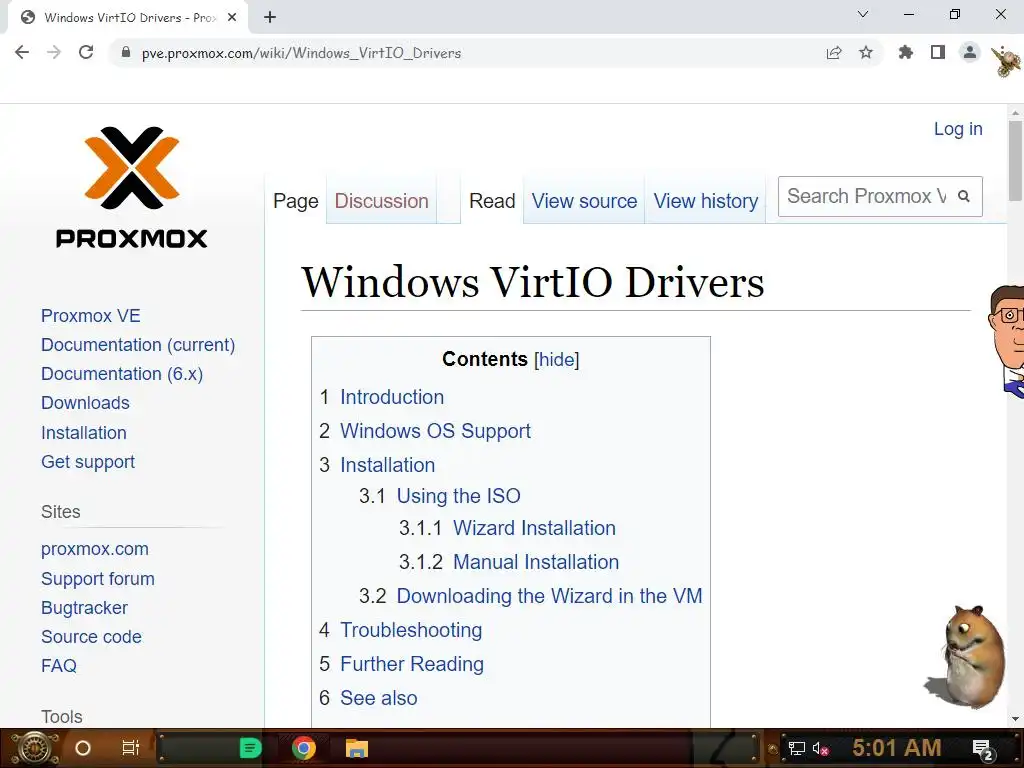Viewport: 1024px width, 768px height.
Task: Open the Source code link
Action: [x=91, y=637]
